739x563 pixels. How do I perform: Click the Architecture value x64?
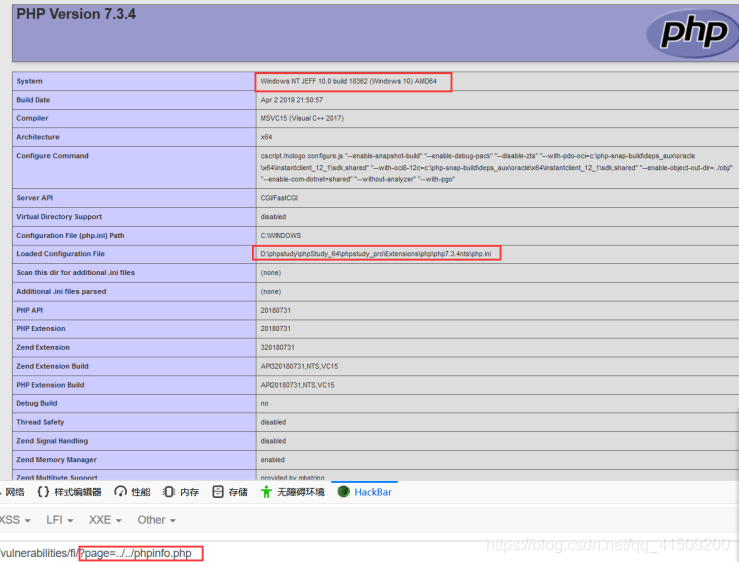(266, 137)
